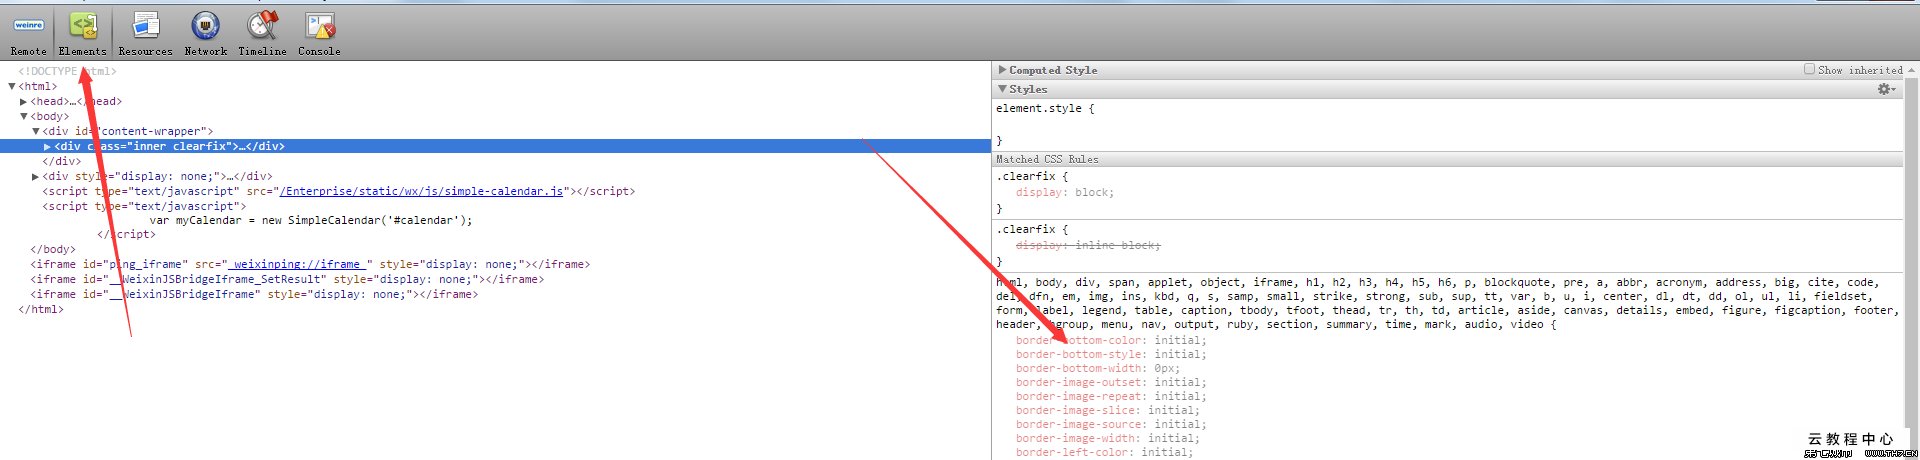
Task: Expand the div with display: none style
Action: 36,177
